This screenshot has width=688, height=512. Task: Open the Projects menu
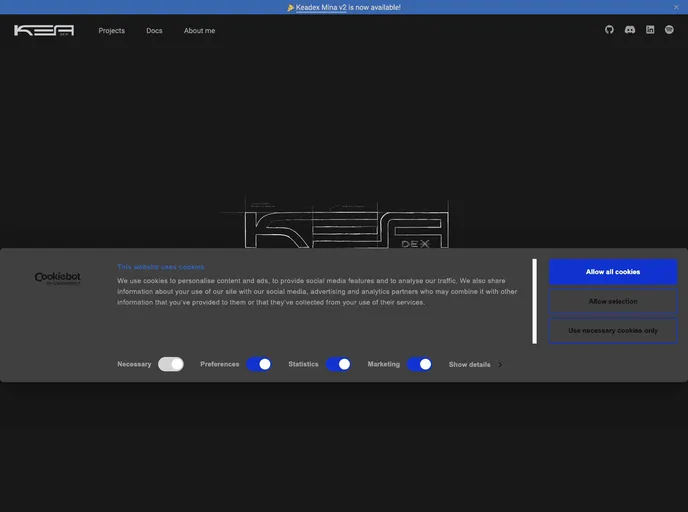point(111,31)
